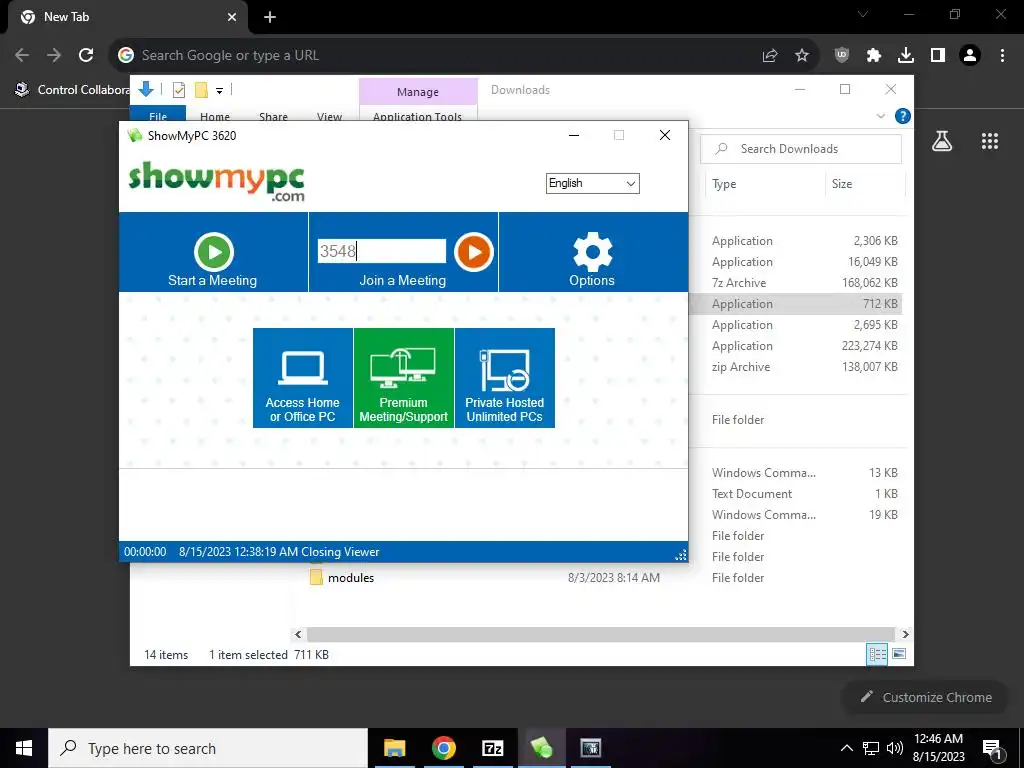
Task: Open Windows notification center icon
Action: pyautogui.click(x=992, y=749)
